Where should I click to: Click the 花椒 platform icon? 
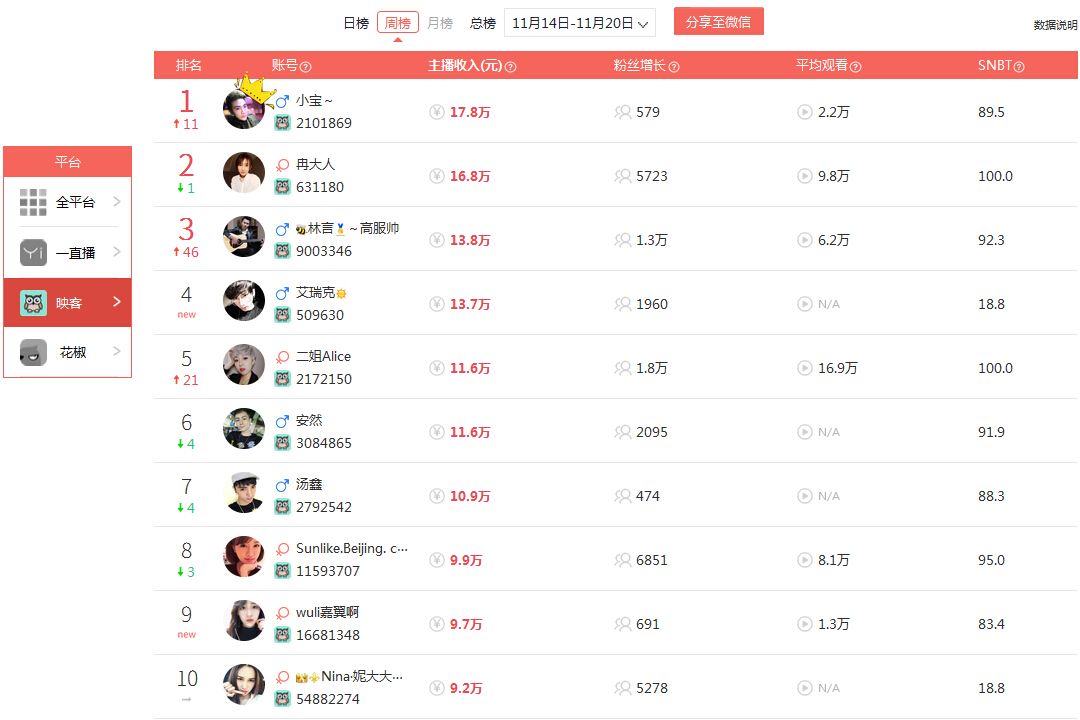click(33, 352)
